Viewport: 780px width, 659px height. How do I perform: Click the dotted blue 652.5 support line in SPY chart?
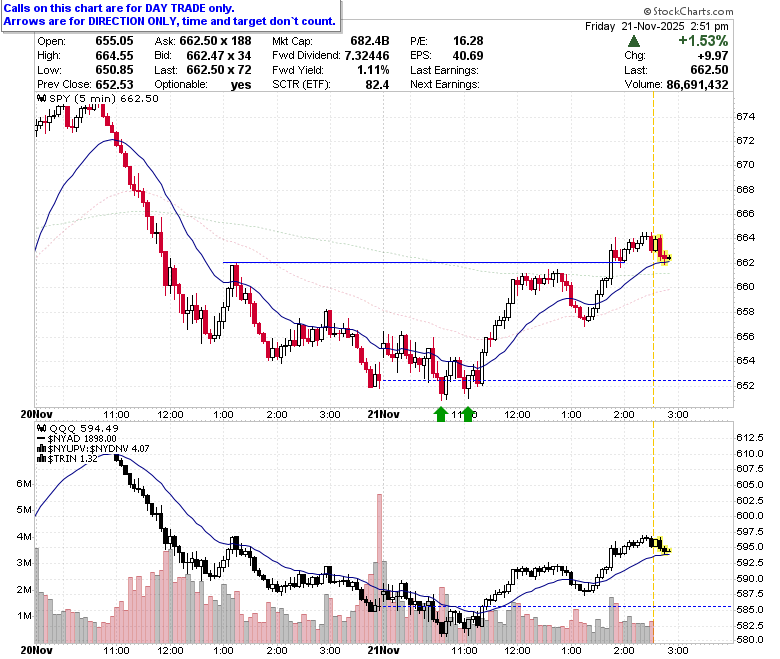click(x=556, y=380)
